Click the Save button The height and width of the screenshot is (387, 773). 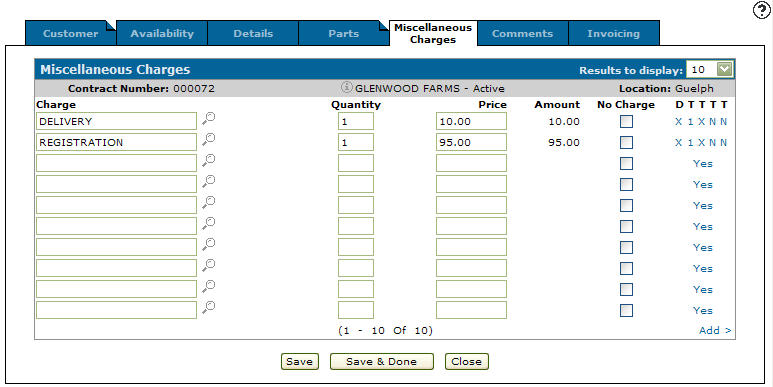300,361
